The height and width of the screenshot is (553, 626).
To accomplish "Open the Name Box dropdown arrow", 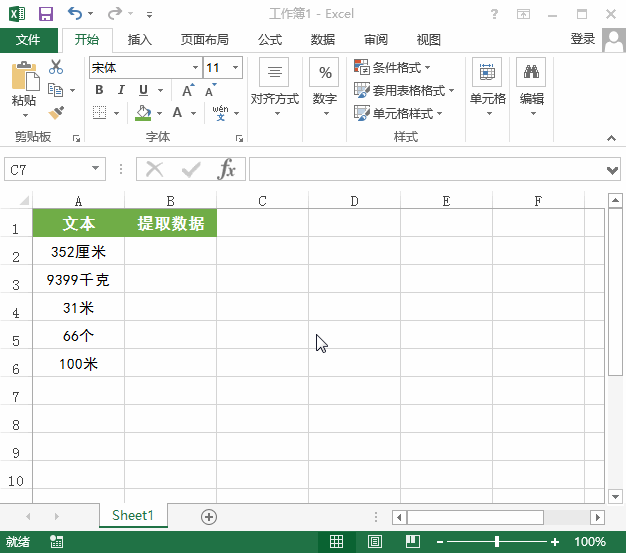I will click(x=96, y=170).
